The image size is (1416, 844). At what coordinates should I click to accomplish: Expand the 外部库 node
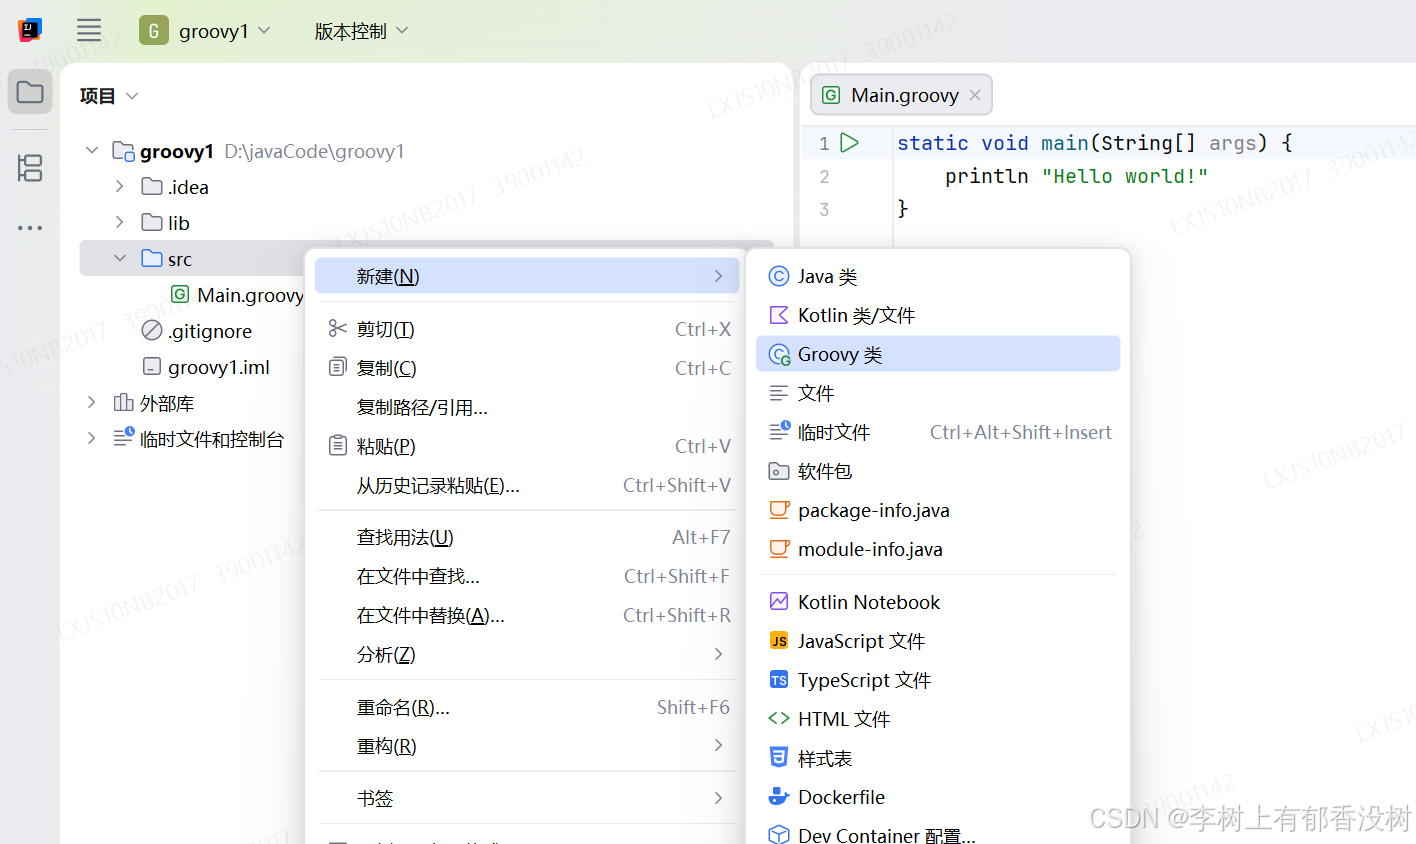[92, 402]
